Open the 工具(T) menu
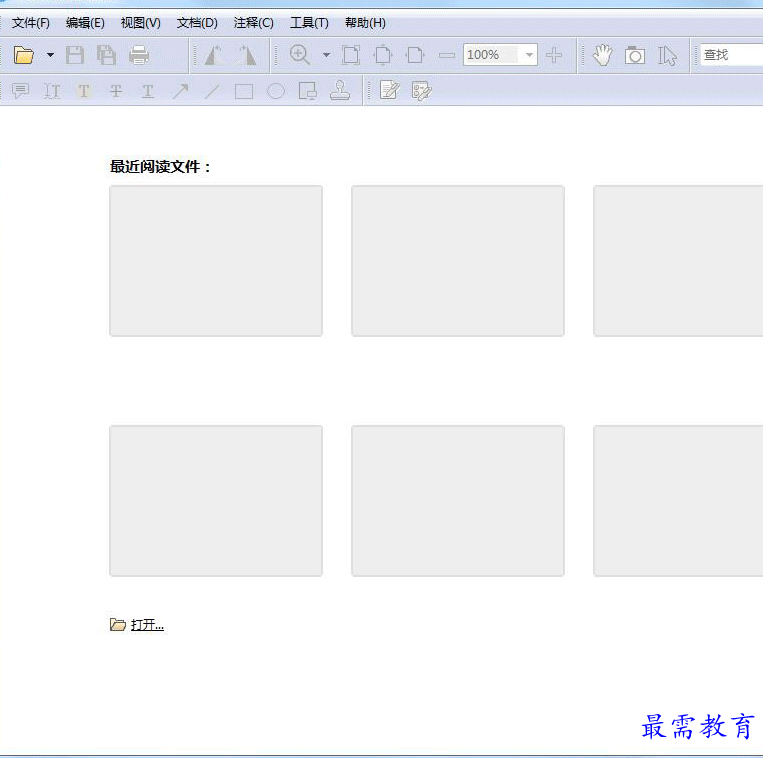The image size is (763, 758). coord(309,23)
